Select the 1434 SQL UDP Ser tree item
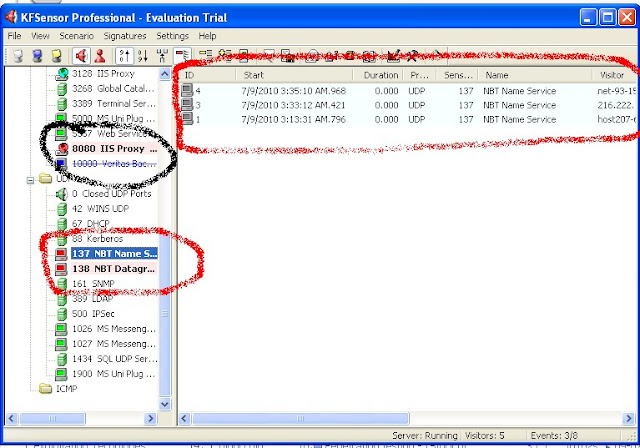640x448 pixels. (114, 359)
